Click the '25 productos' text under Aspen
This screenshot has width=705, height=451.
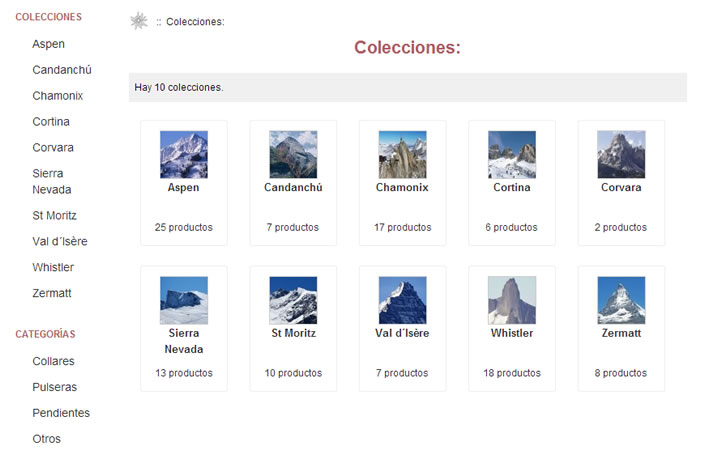(x=184, y=228)
